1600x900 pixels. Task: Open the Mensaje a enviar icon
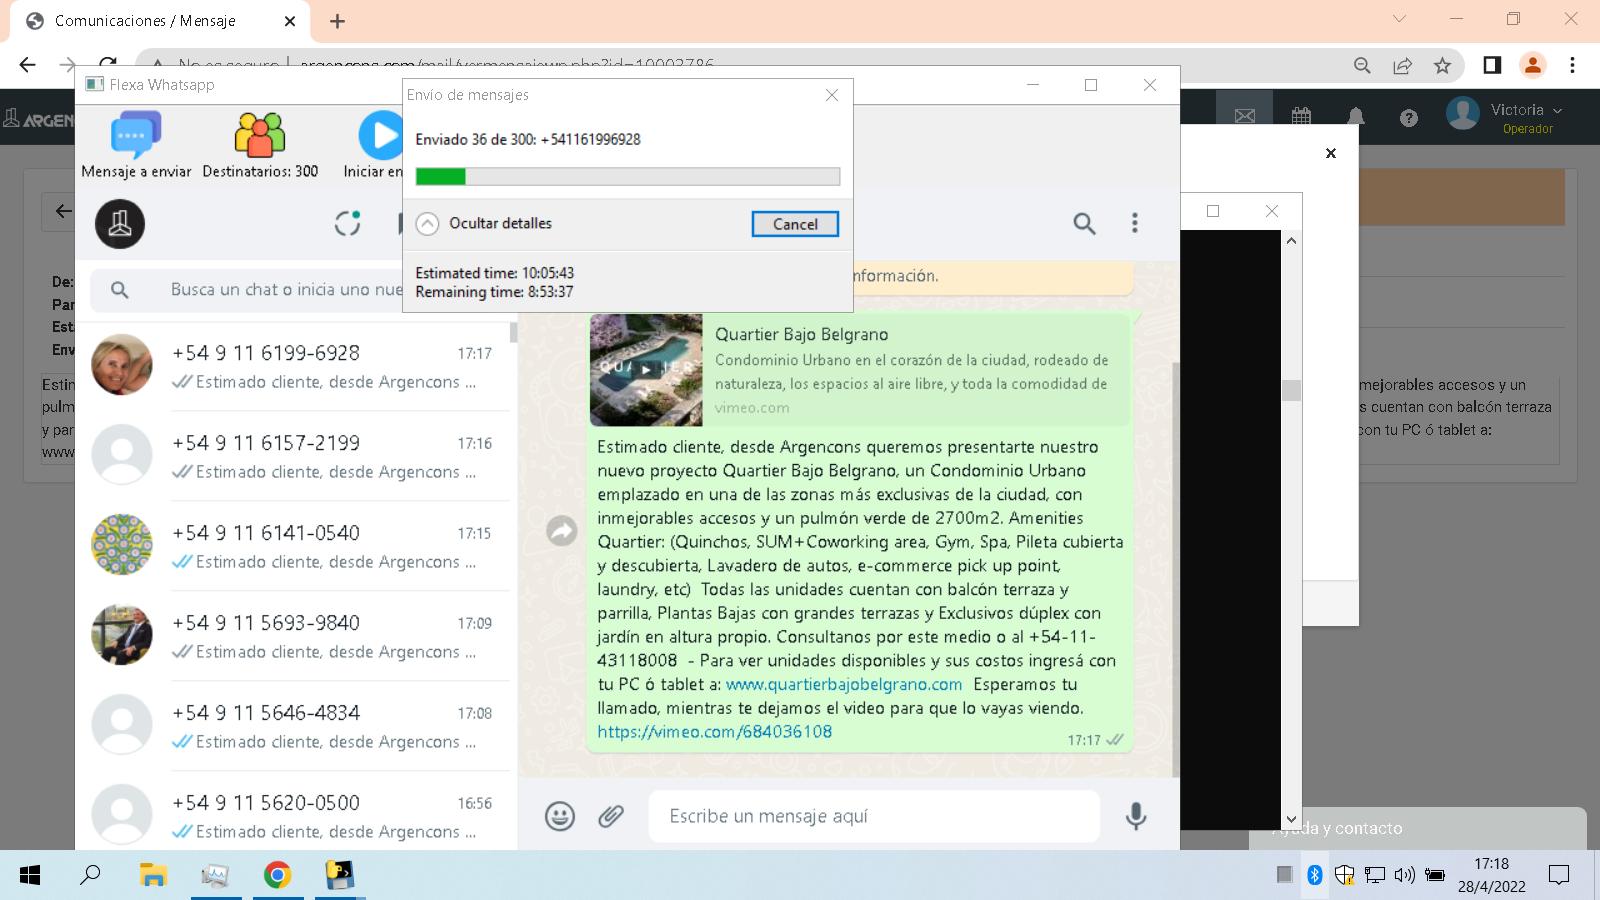click(136, 136)
